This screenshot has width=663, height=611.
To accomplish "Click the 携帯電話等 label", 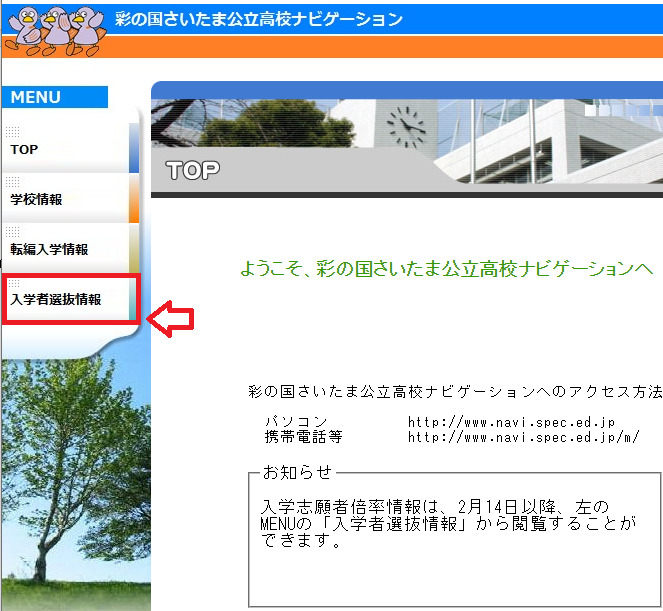I will (x=304, y=436).
